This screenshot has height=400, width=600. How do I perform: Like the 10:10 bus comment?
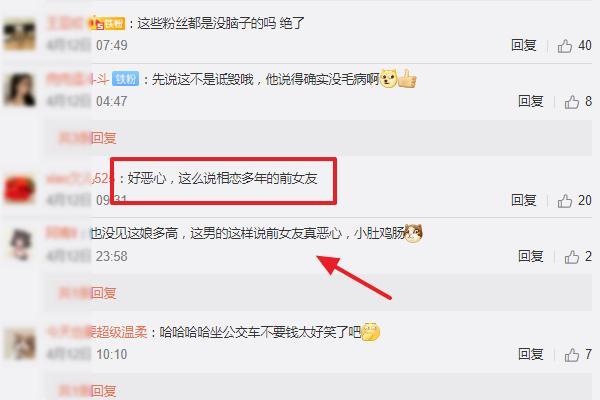click(572, 355)
